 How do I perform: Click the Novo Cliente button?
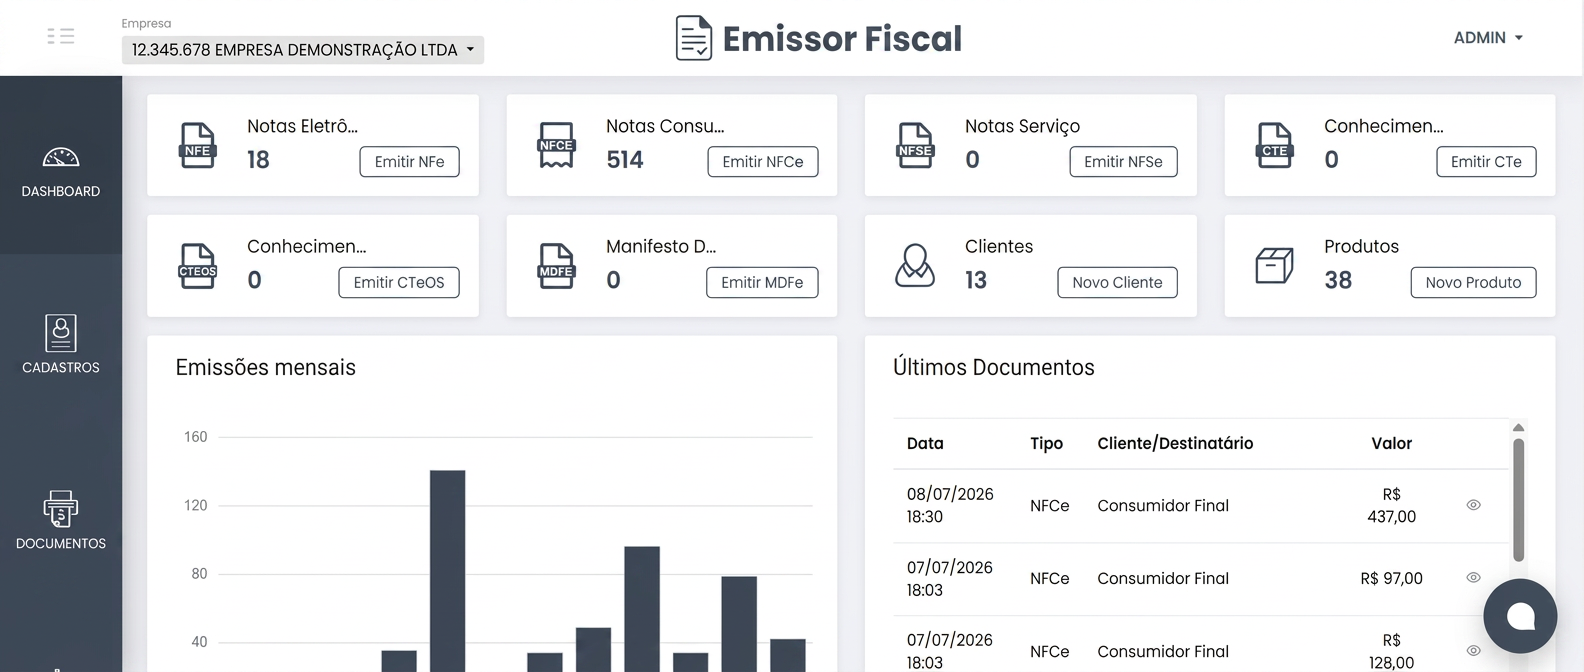1117,283
